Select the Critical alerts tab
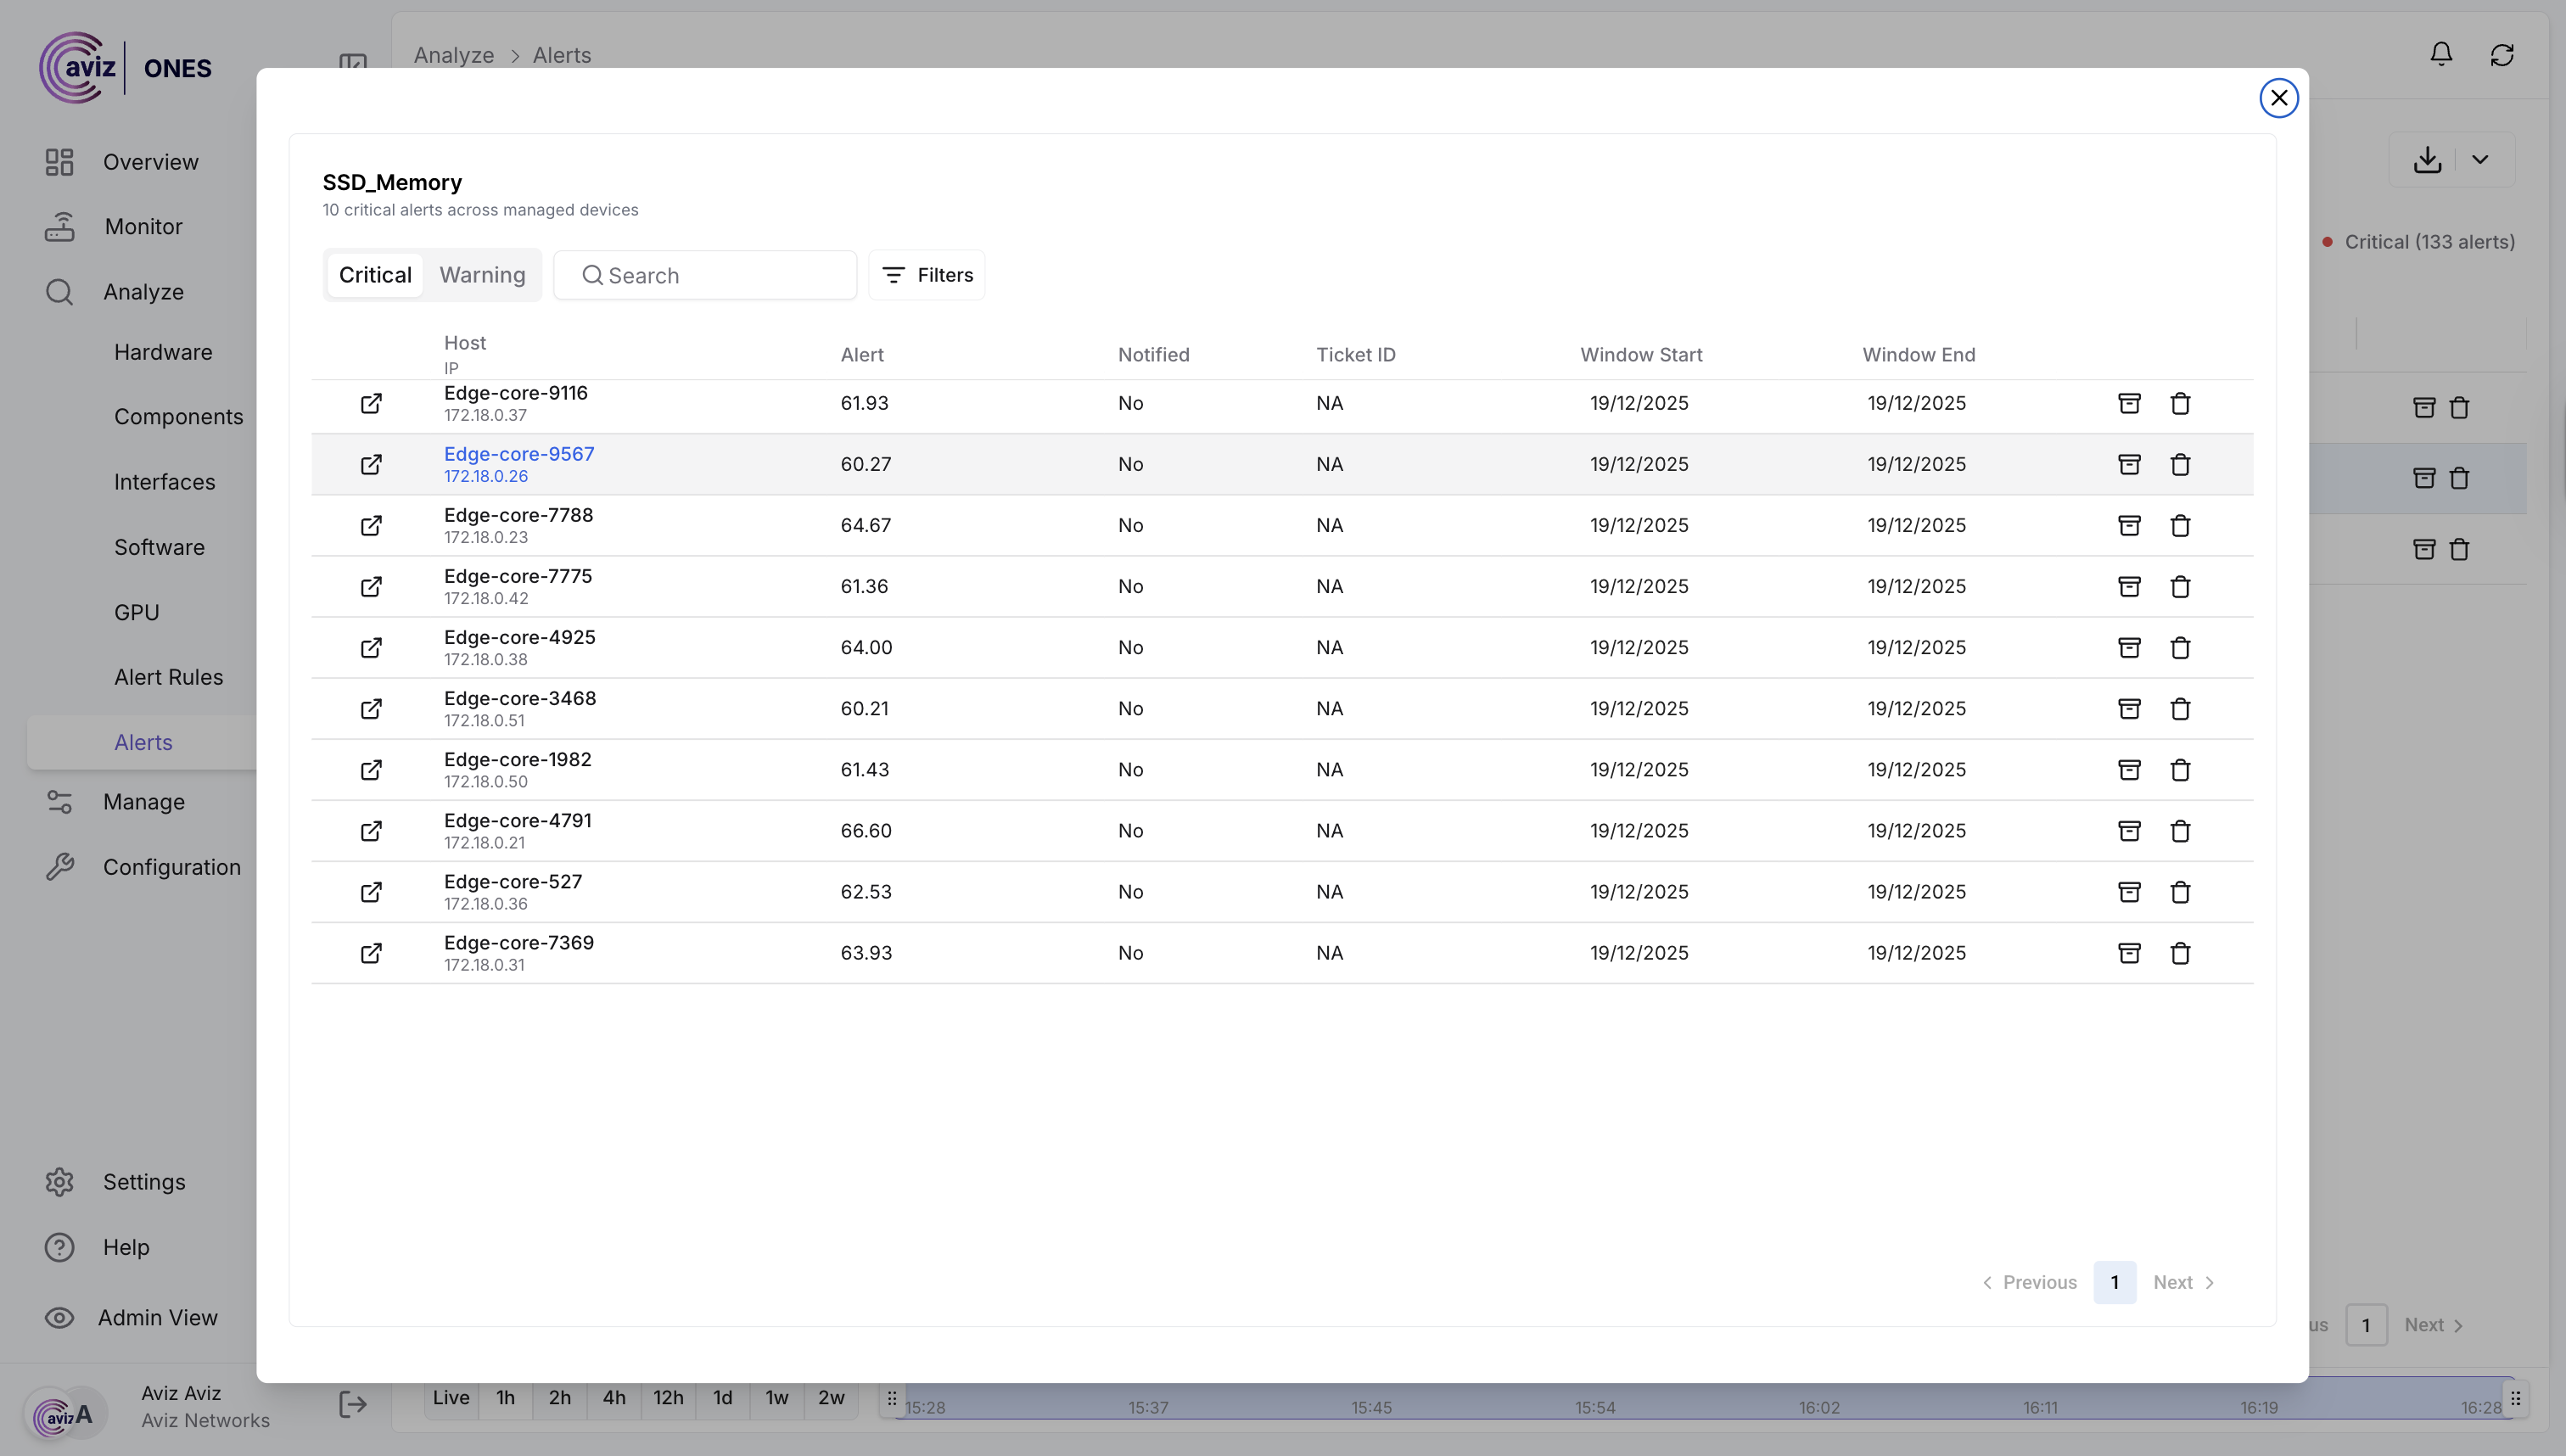The image size is (2566, 1456). click(375, 275)
